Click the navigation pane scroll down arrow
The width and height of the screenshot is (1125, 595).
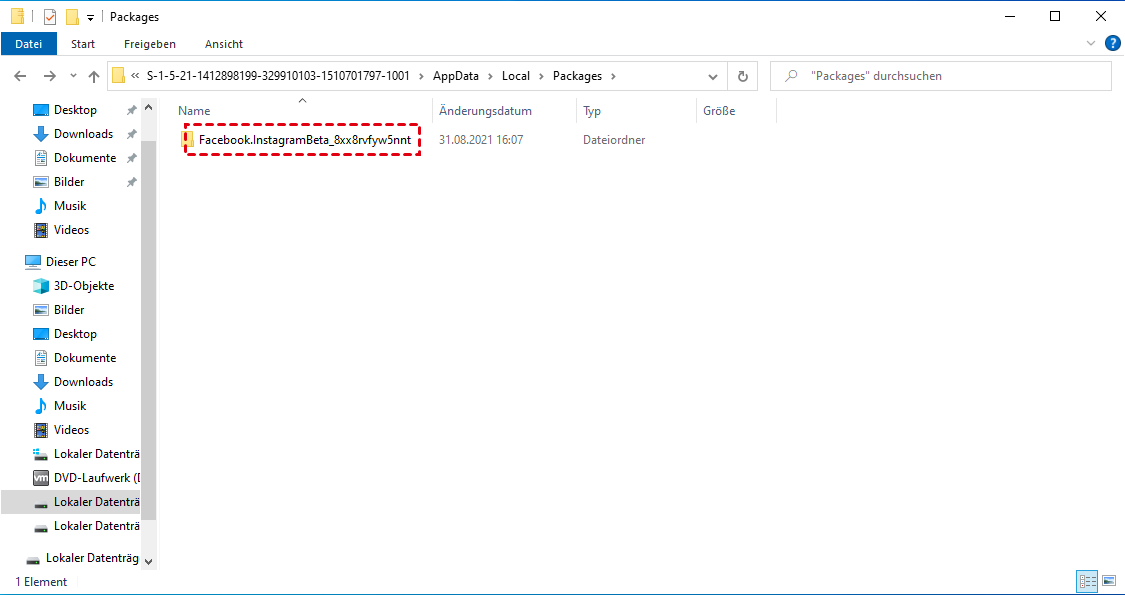(149, 561)
